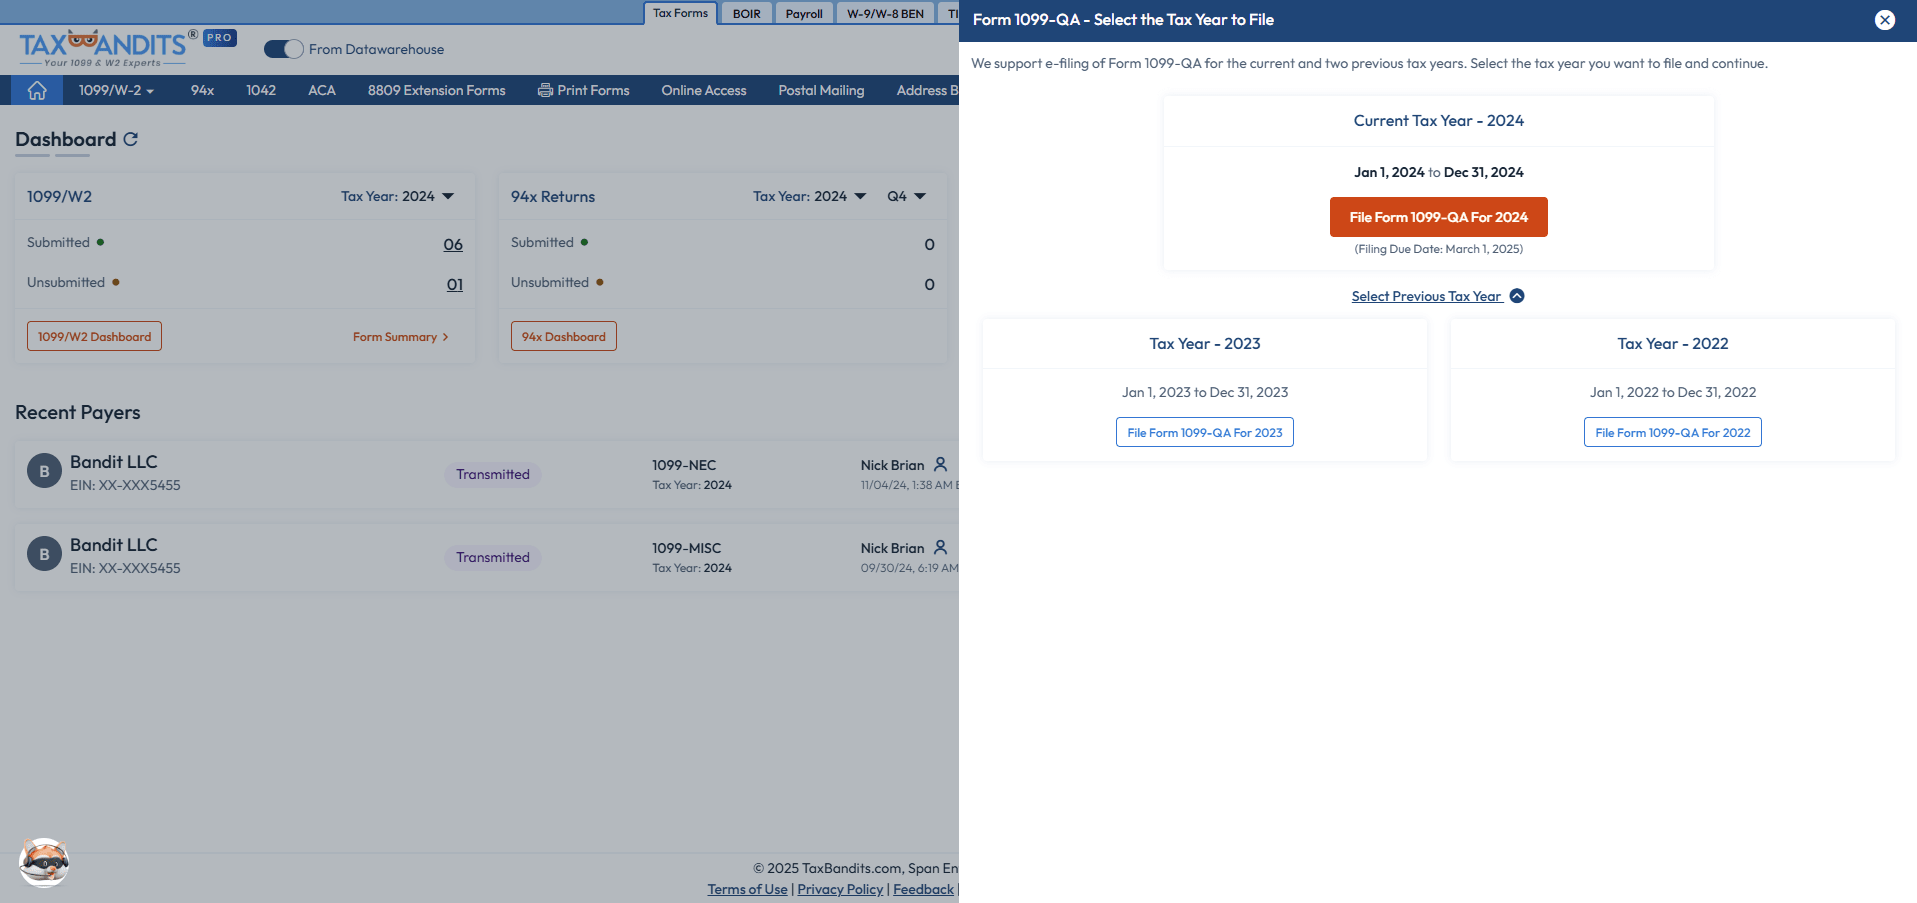Open Terms of Use link
Image resolution: width=1917 pixels, height=903 pixels.
(747, 889)
